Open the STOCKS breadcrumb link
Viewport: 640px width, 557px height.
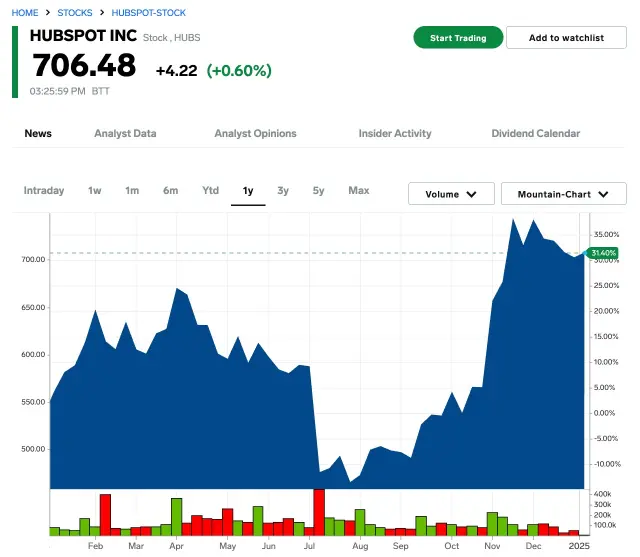pyautogui.click(x=75, y=13)
